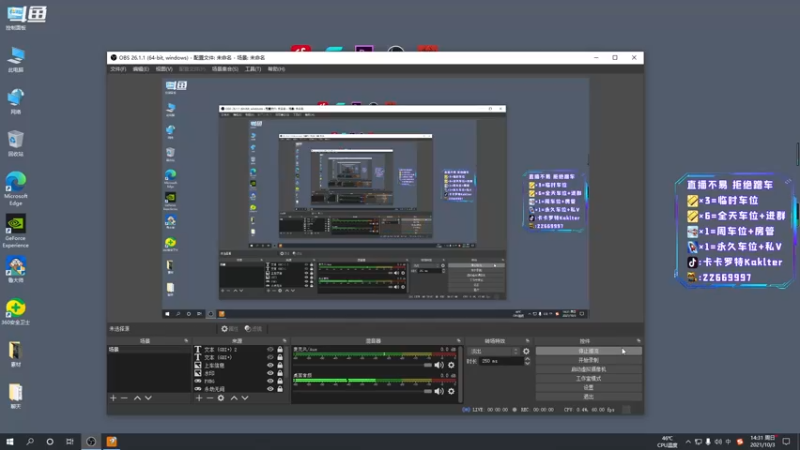The image size is (800, 450).
Task: Click the transition duration 250 ms field
Action: 502,361
